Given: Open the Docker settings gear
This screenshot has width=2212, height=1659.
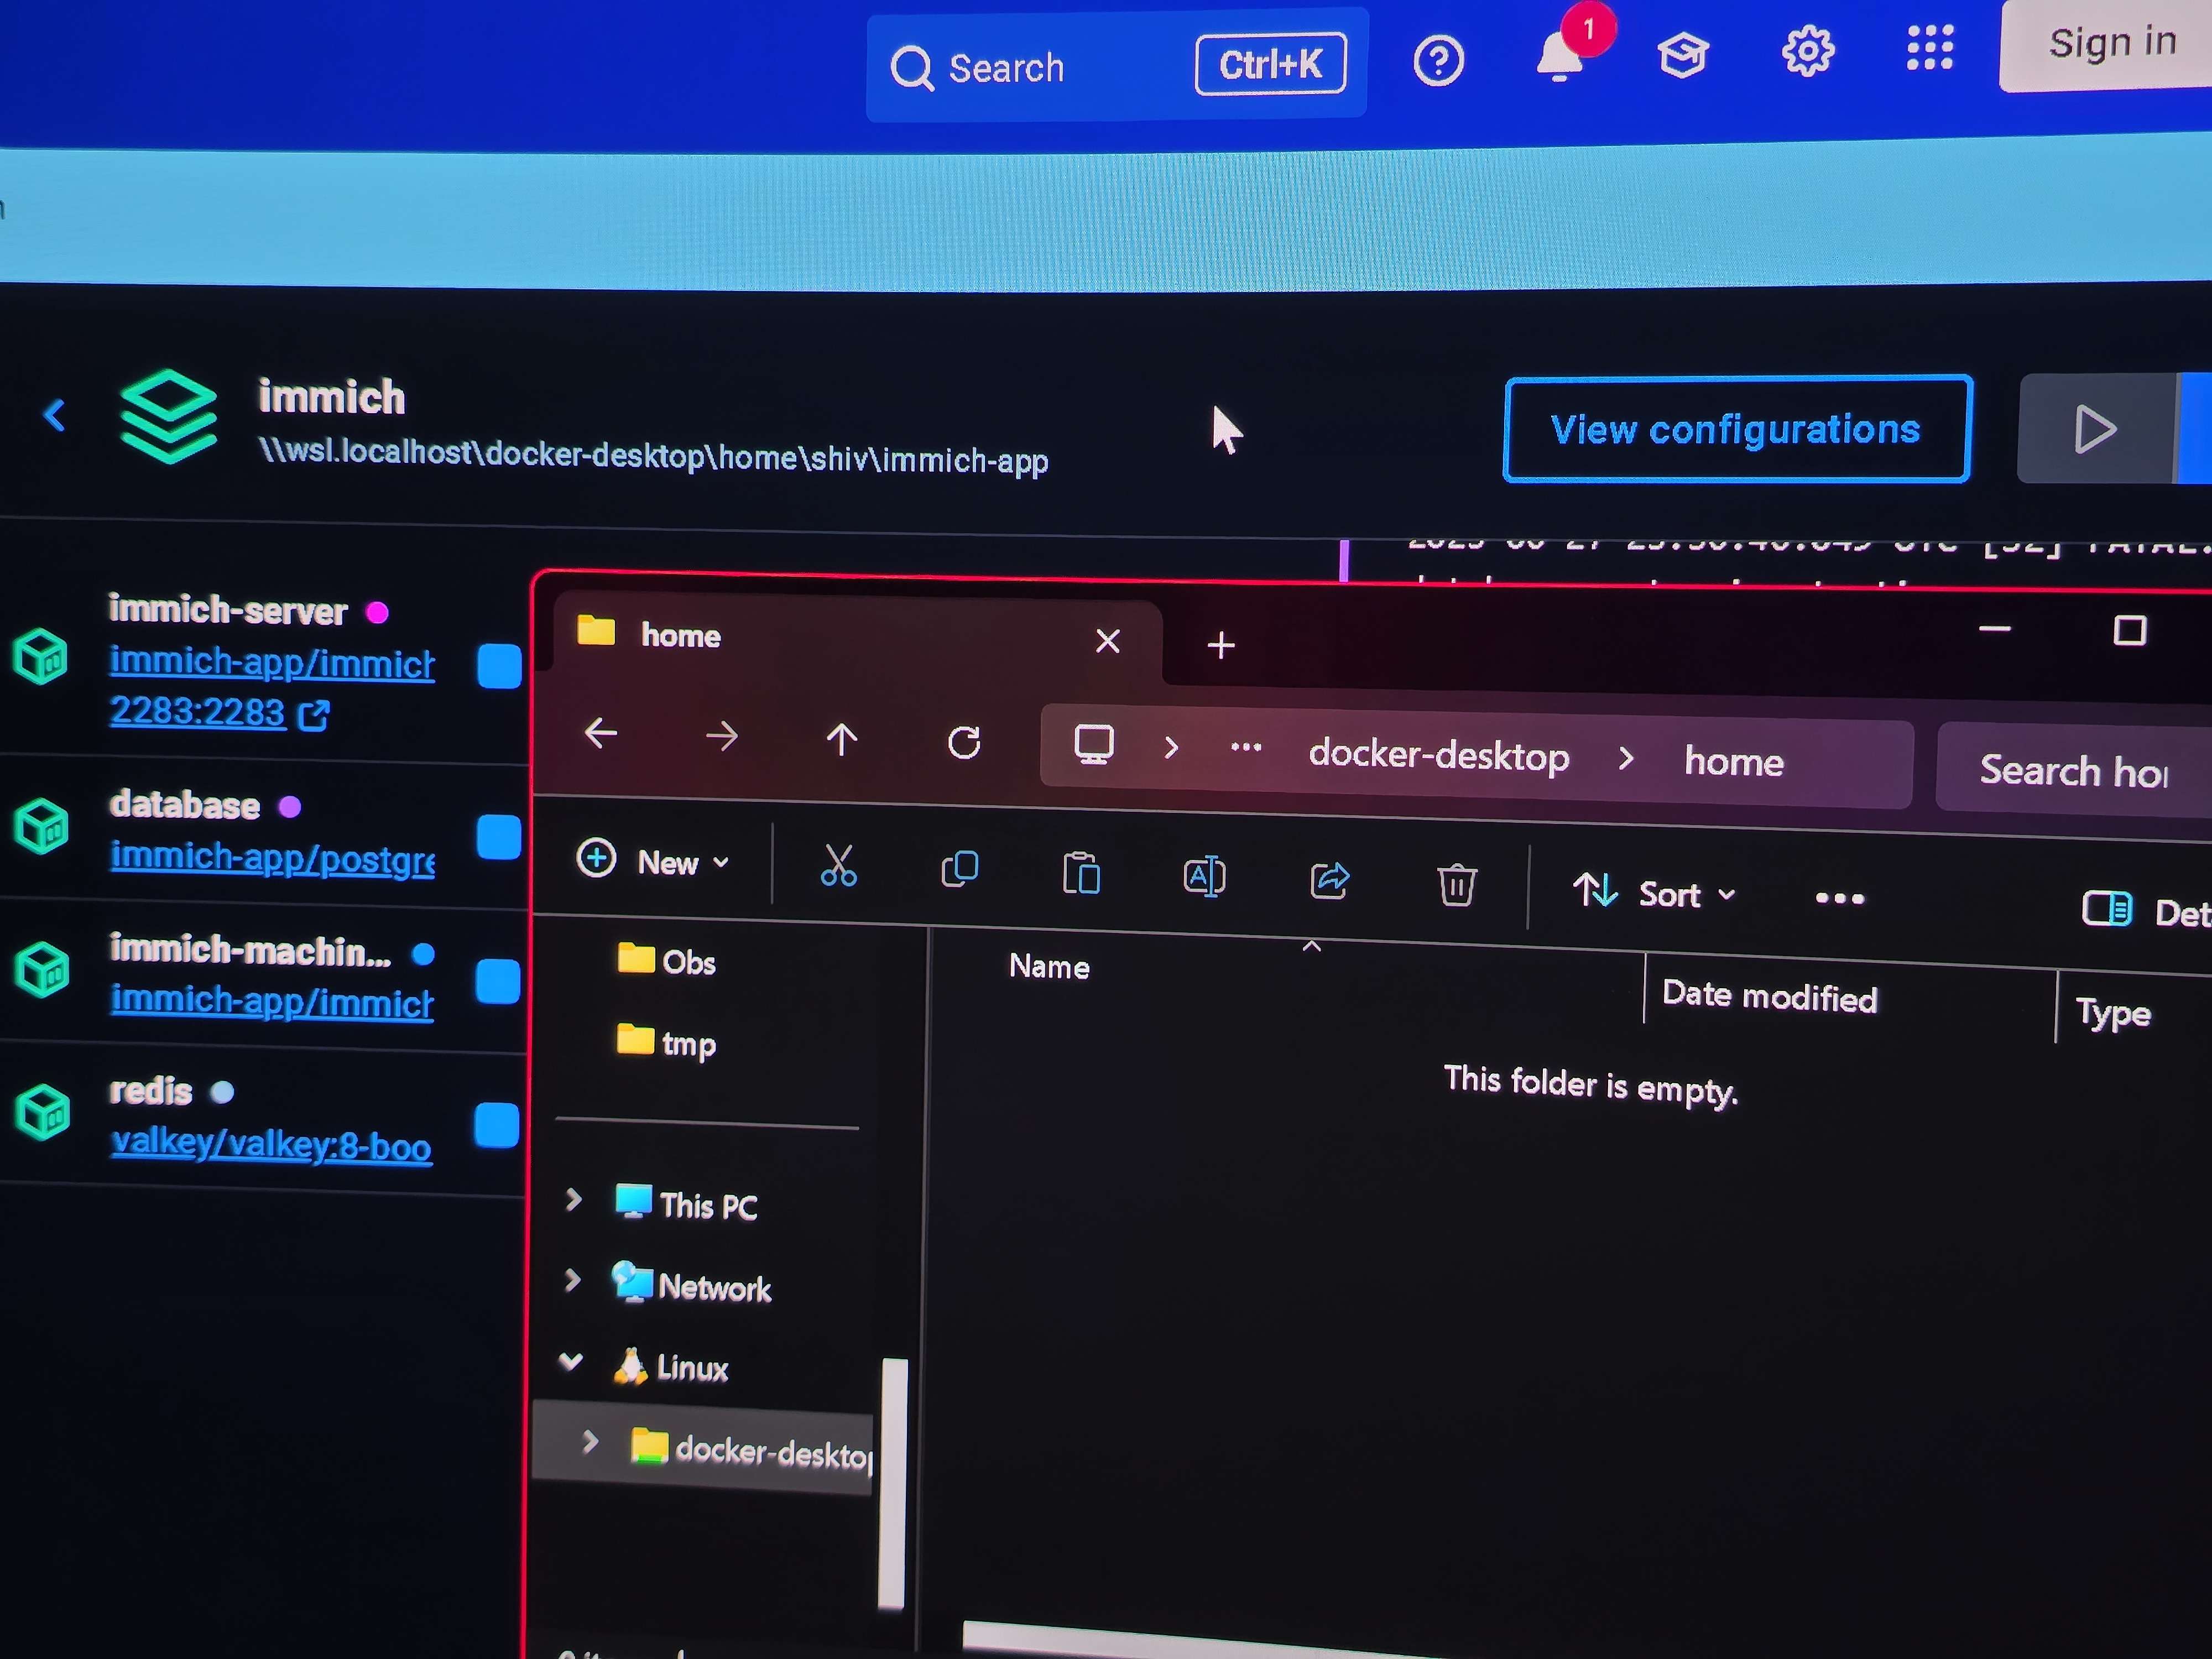Looking at the screenshot, I should click(x=1807, y=52).
